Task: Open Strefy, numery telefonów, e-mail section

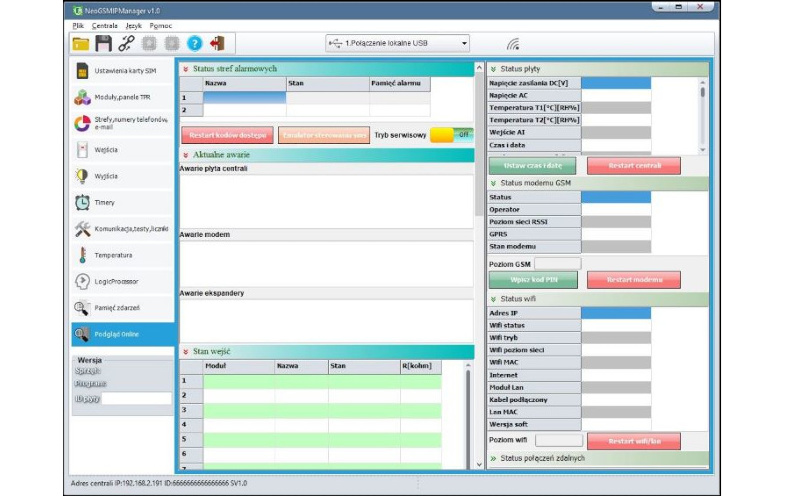Action: pos(123,124)
